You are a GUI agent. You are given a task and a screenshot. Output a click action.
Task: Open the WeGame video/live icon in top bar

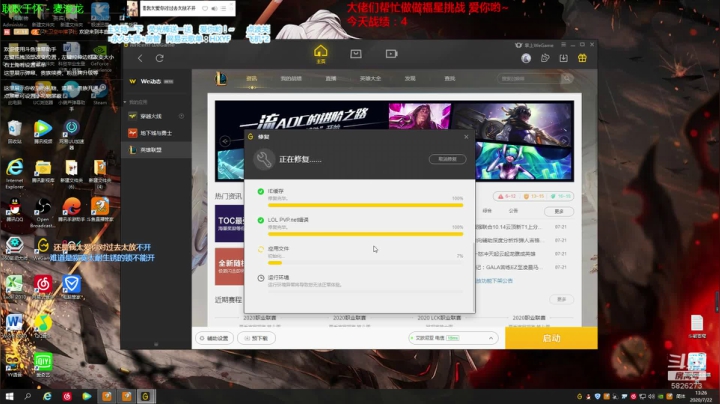(391, 54)
